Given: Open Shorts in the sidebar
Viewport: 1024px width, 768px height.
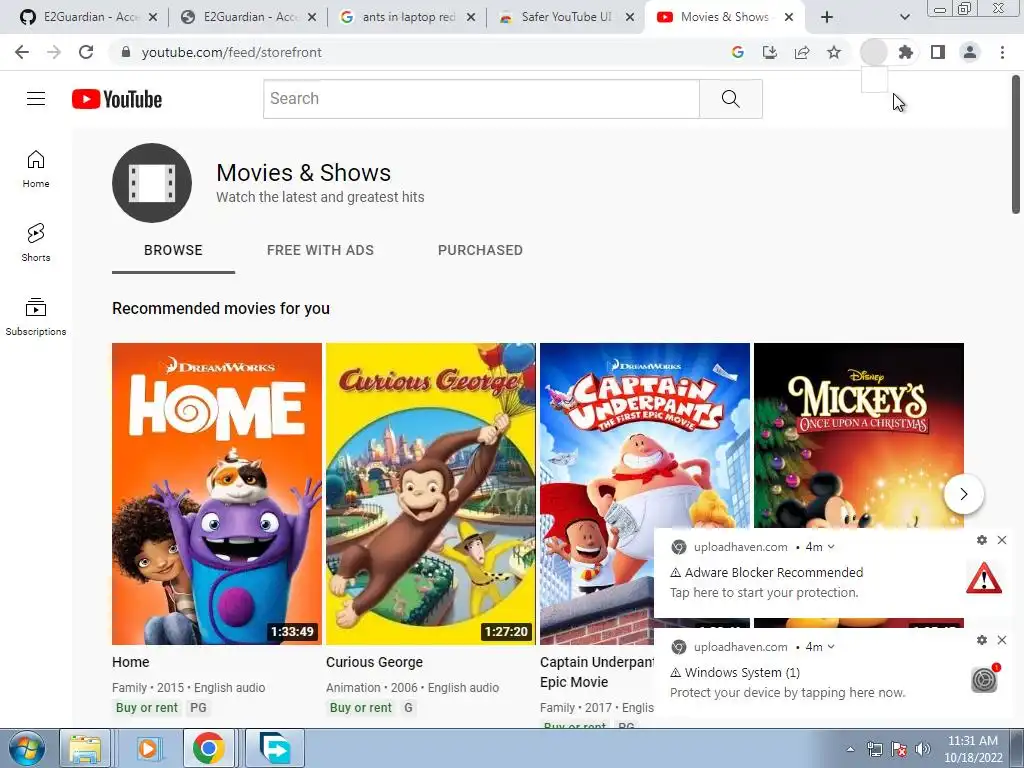Looking at the screenshot, I should (x=36, y=243).
